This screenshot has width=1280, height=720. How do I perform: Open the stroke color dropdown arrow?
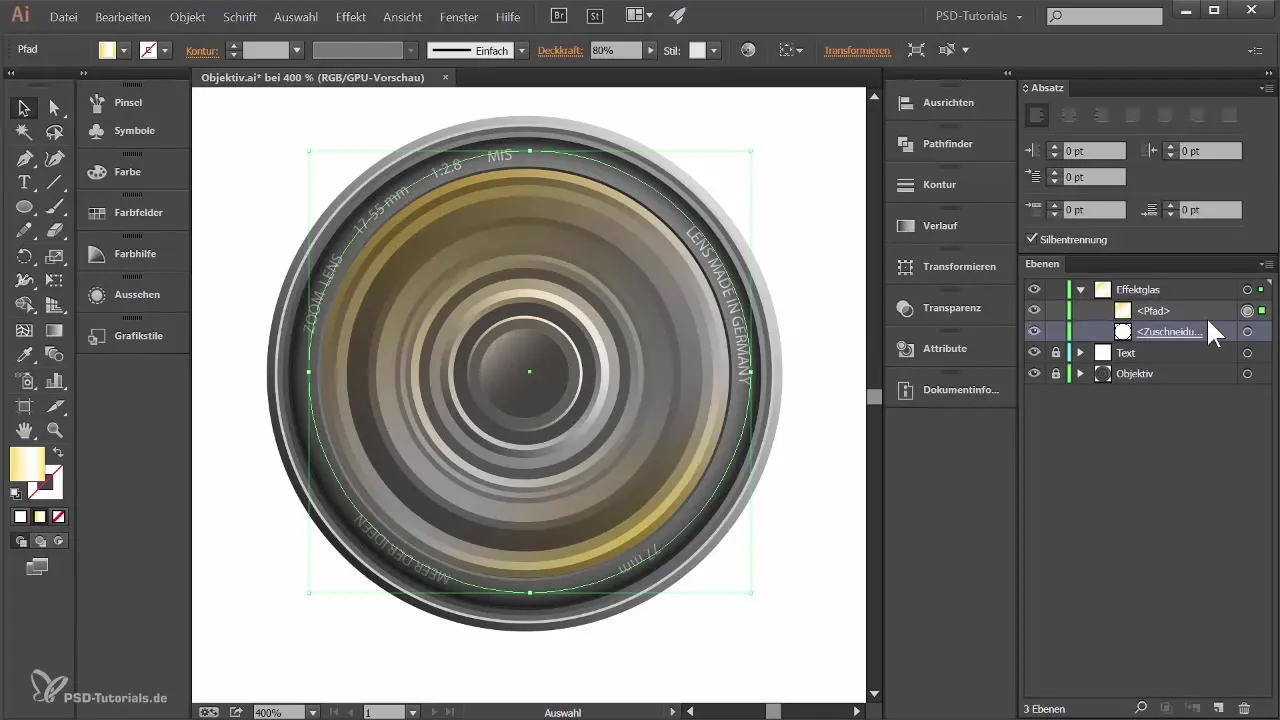coord(166,50)
